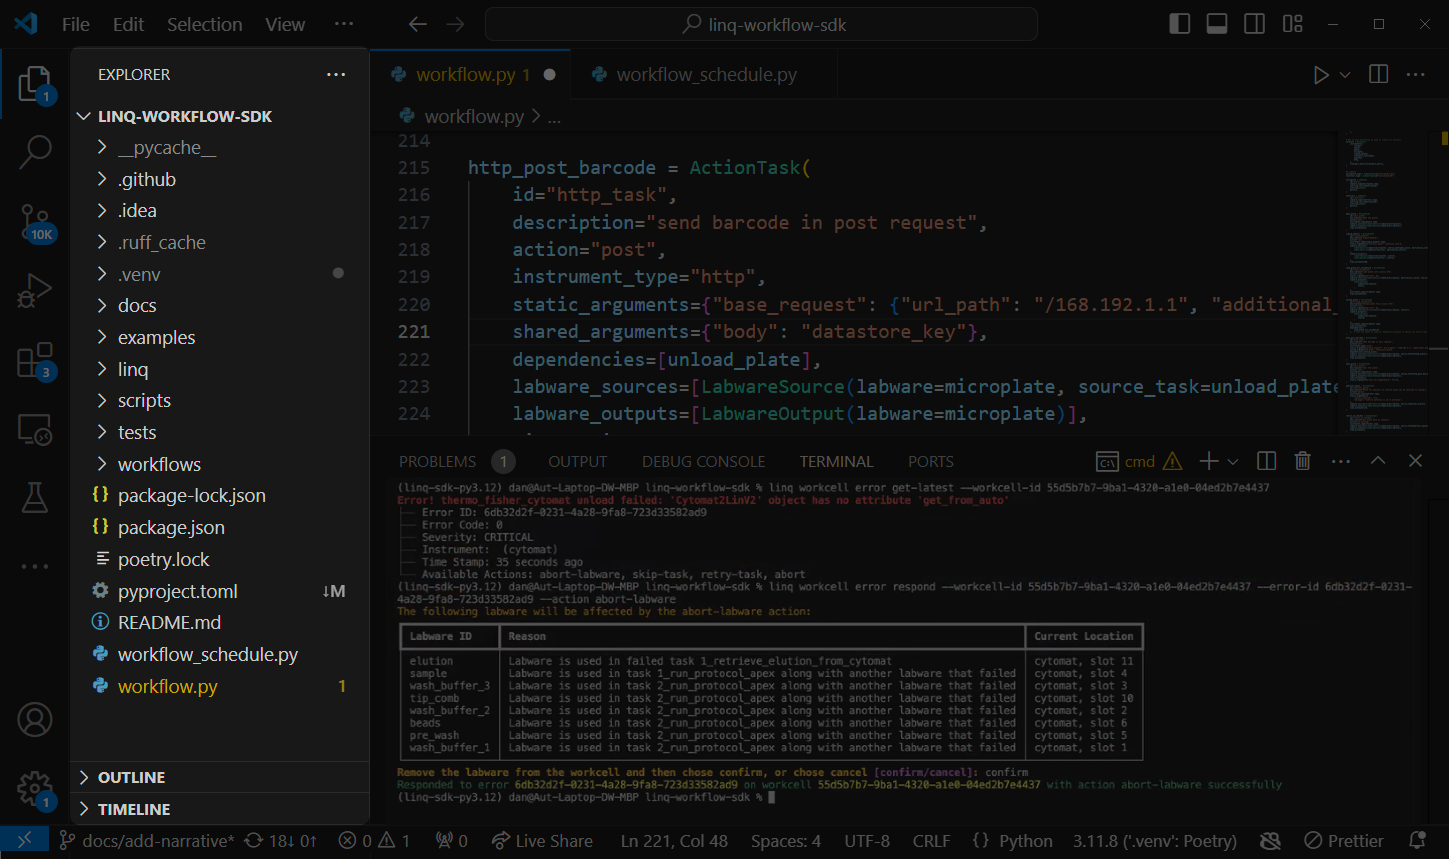Open the Search view

tap(35, 152)
